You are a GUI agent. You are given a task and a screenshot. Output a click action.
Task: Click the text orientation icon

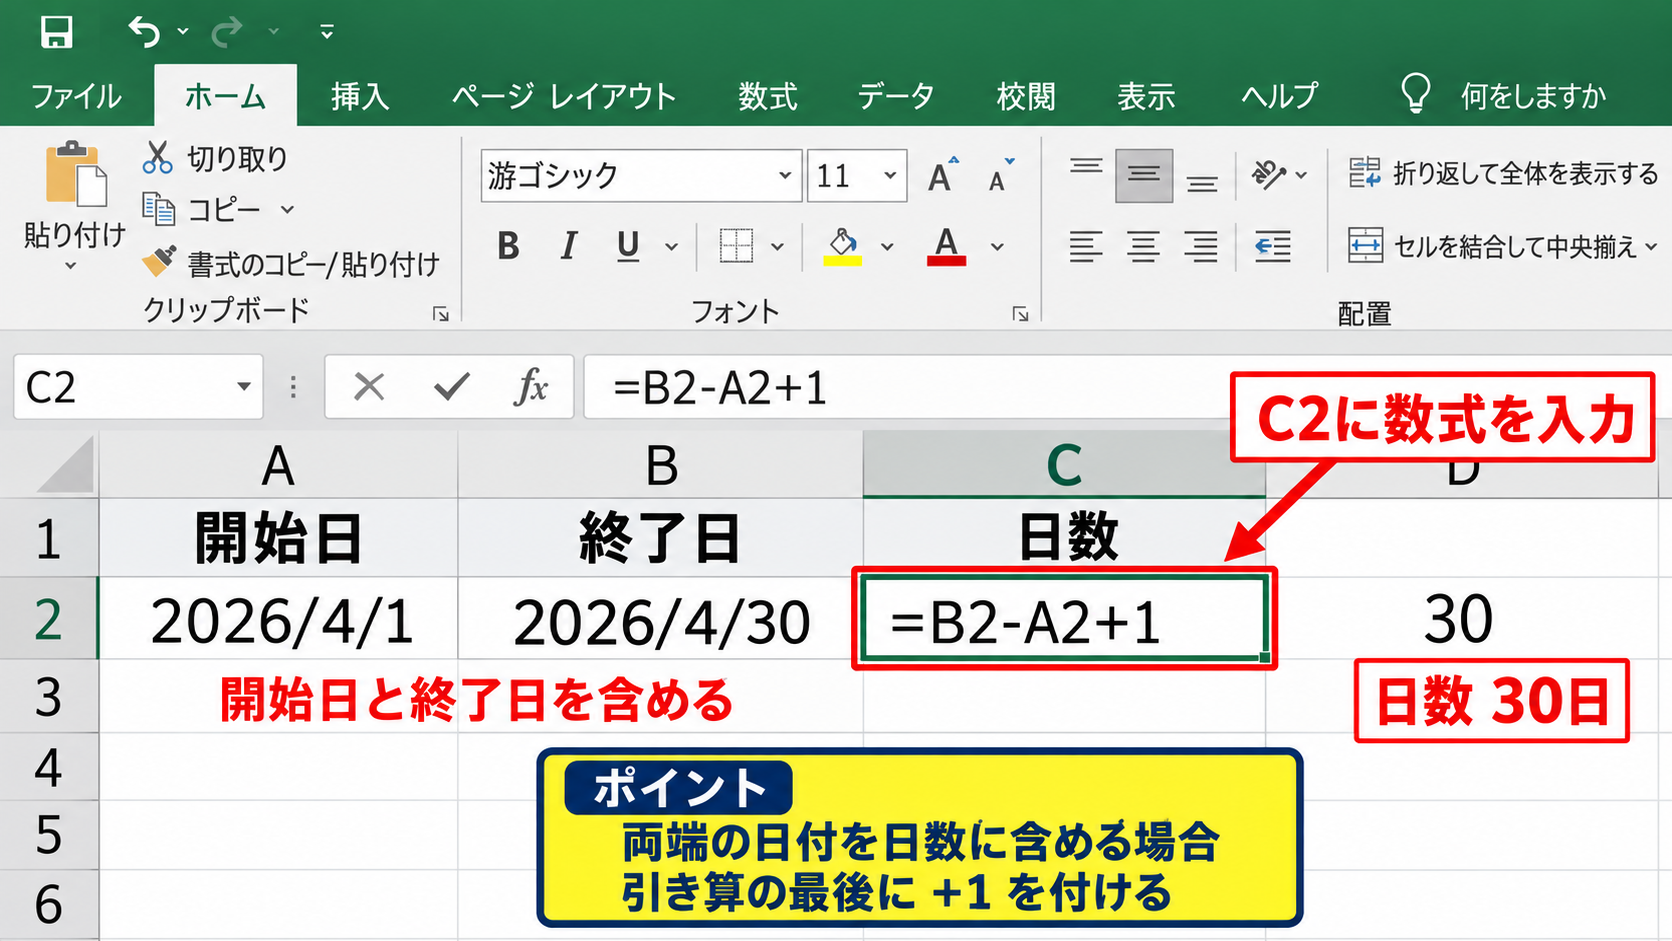click(x=1269, y=175)
